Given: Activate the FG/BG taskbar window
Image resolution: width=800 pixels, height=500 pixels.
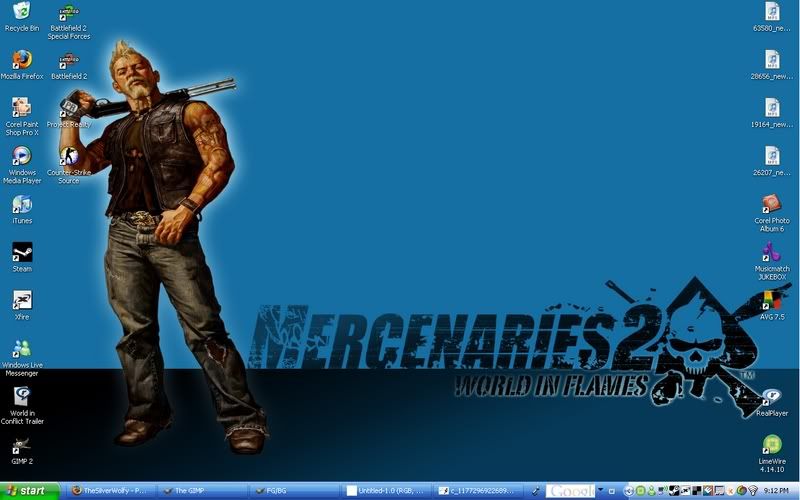Looking at the screenshot, I should click(x=294, y=491).
